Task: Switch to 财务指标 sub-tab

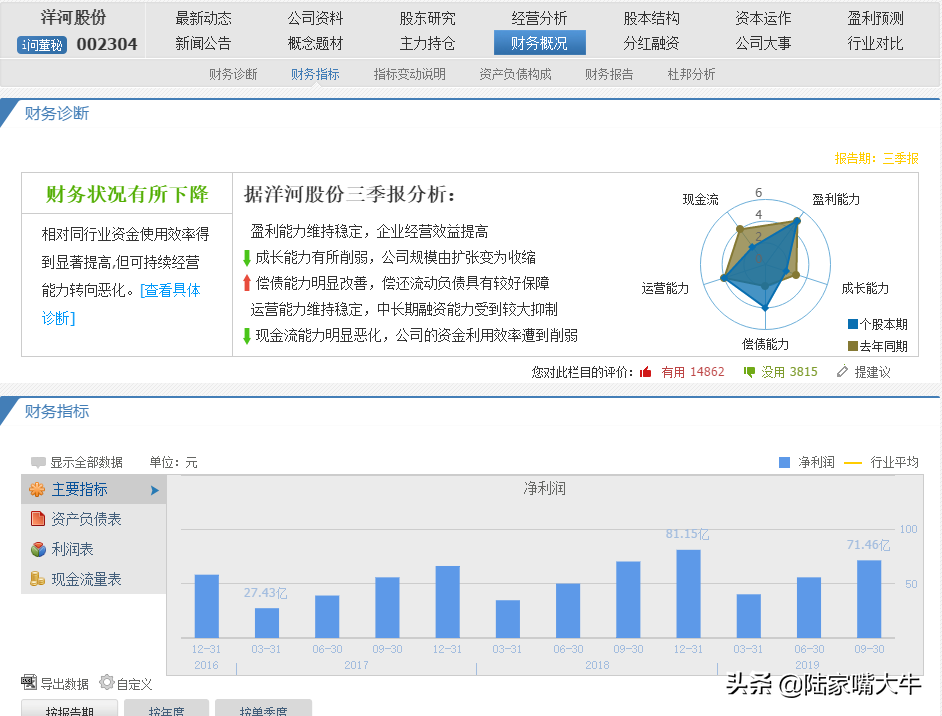Action: (x=315, y=74)
